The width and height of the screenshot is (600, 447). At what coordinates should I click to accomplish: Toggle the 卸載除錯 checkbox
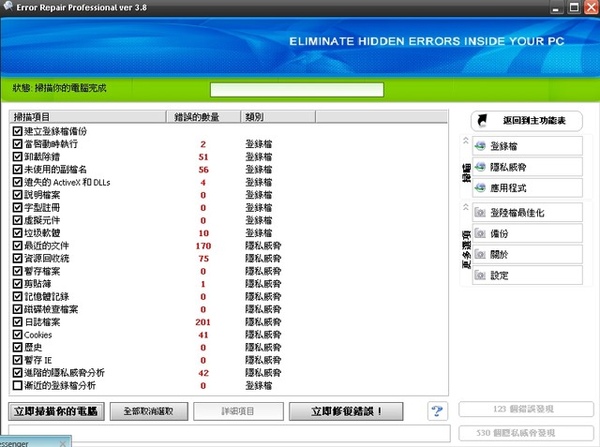tap(17, 157)
